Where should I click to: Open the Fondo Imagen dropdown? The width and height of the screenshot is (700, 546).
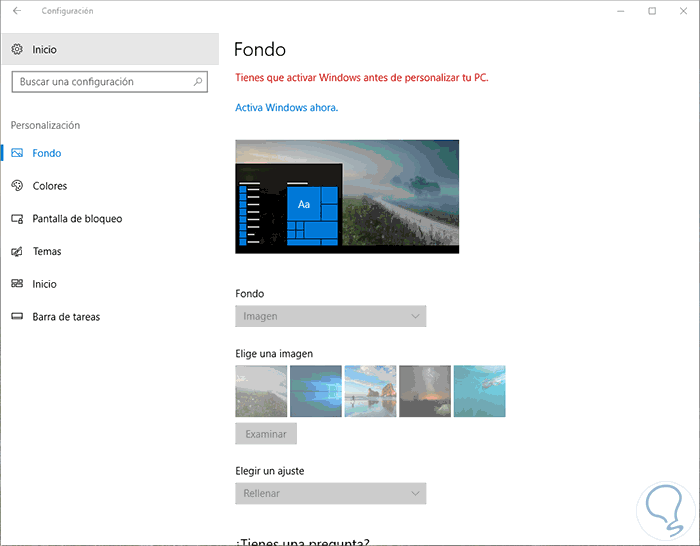[x=330, y=316]
